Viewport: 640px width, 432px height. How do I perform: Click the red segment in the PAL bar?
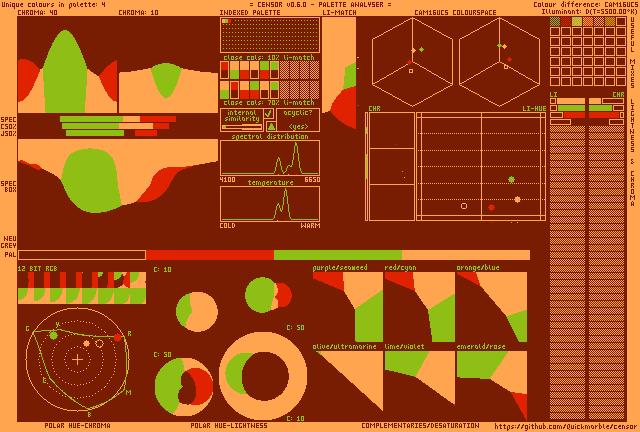pos(210,255)
